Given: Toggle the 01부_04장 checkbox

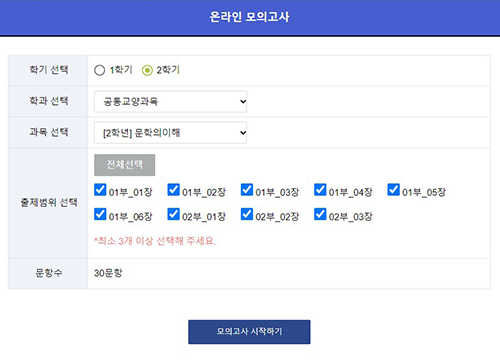Looking at the screenshot, I should click(x=320, y=190).
